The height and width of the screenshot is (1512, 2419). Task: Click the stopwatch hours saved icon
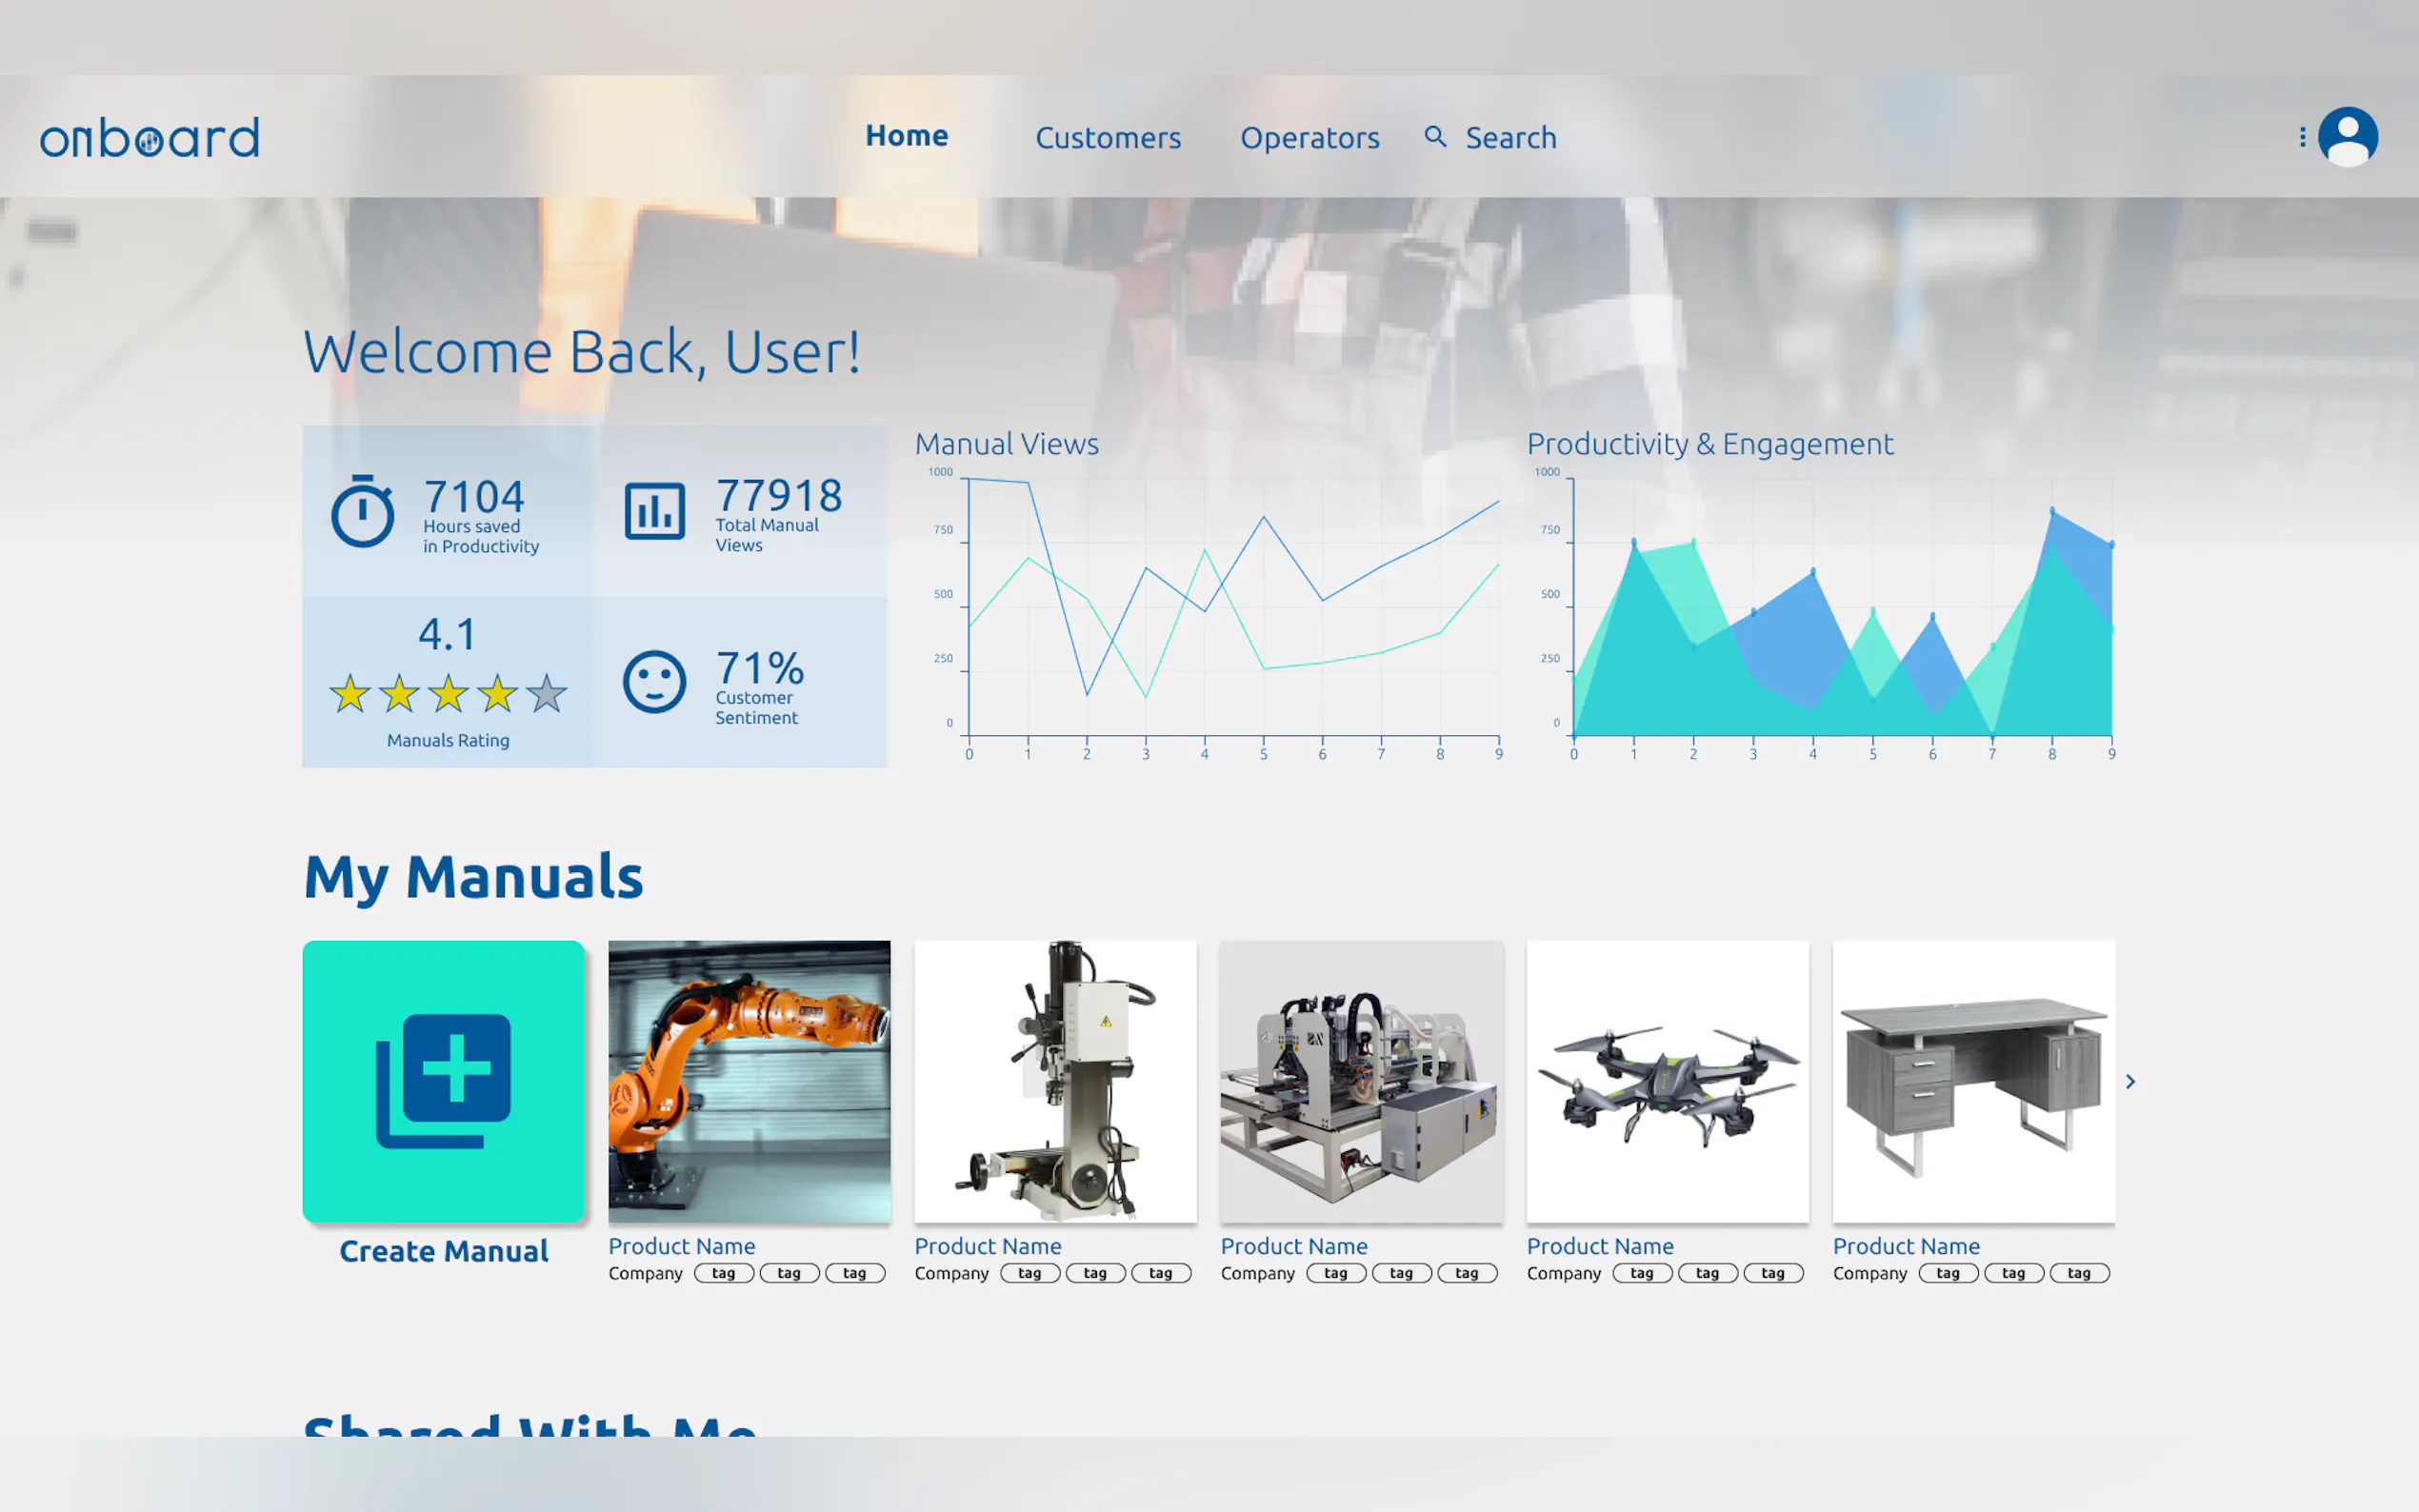click(x=362, y=510)
